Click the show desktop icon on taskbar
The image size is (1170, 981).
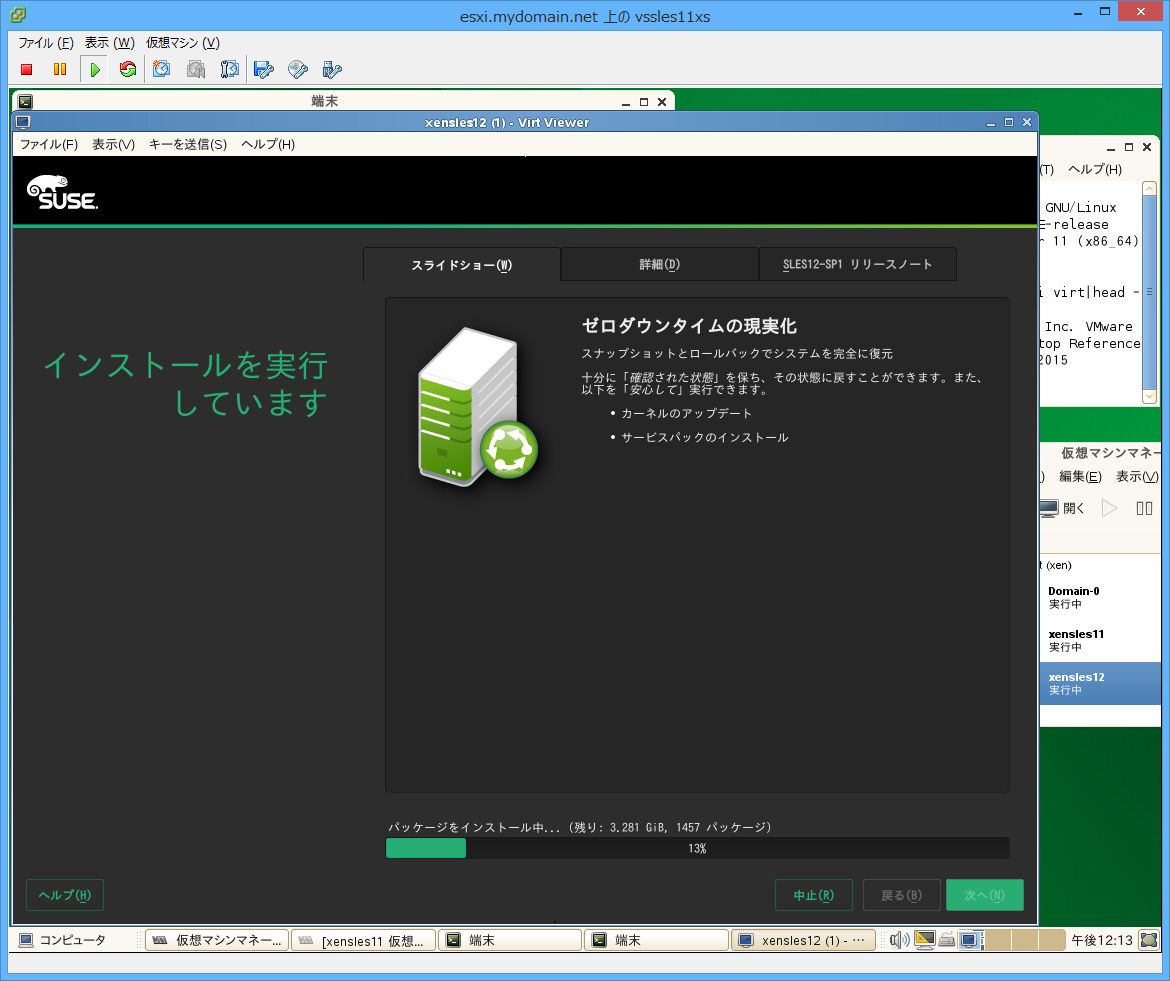[1149, 940]
